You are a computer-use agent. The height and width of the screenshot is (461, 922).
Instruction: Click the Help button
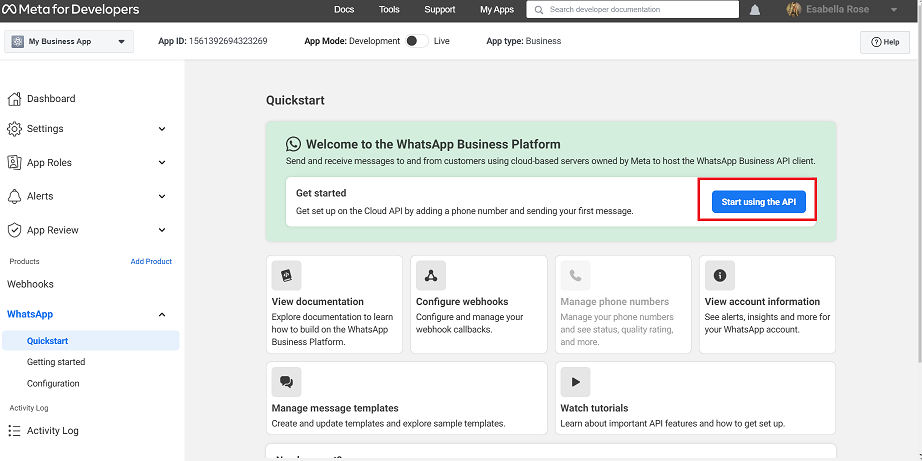coord(885,42)
